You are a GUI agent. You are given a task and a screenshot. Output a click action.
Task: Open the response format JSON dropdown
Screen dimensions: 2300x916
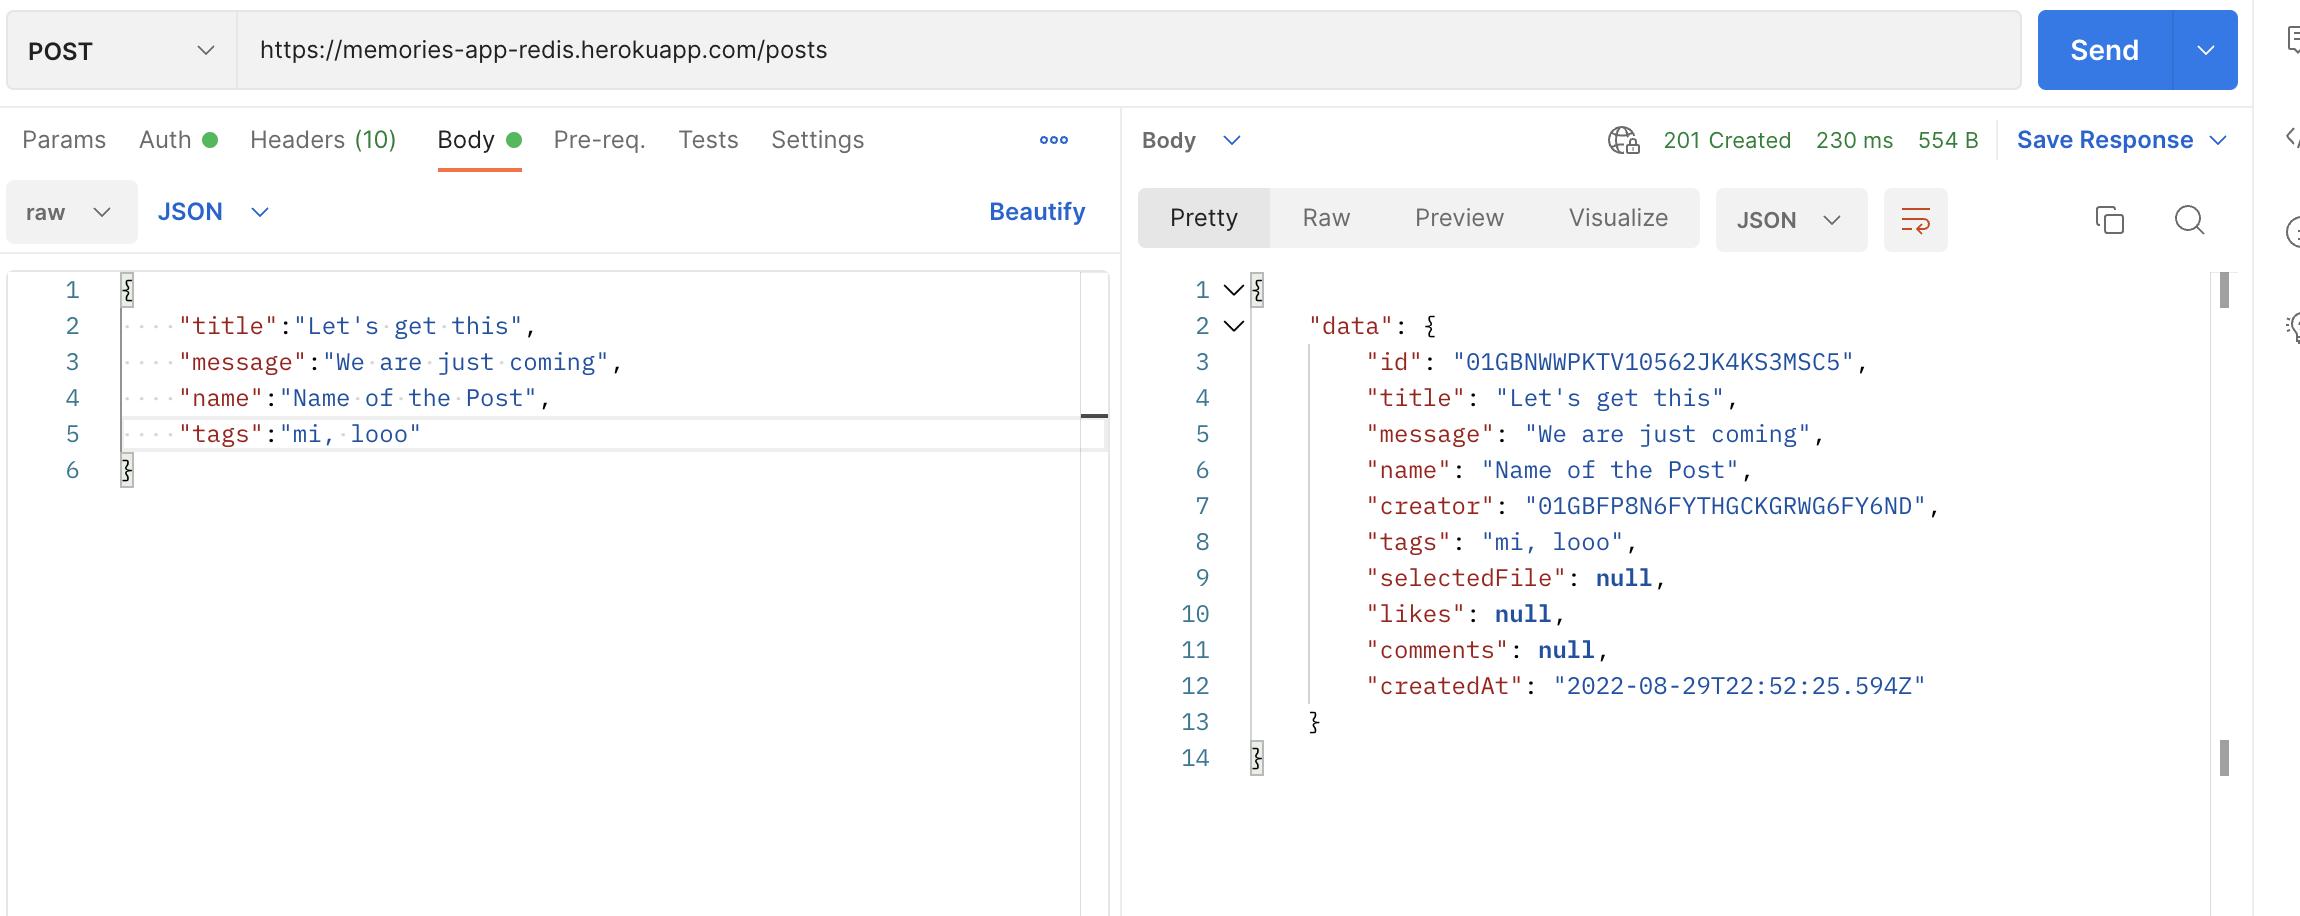1790,220
